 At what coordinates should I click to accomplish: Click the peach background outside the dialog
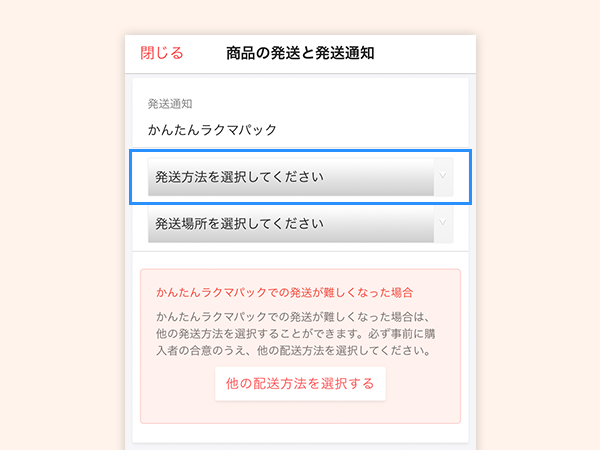coord(61,230)
